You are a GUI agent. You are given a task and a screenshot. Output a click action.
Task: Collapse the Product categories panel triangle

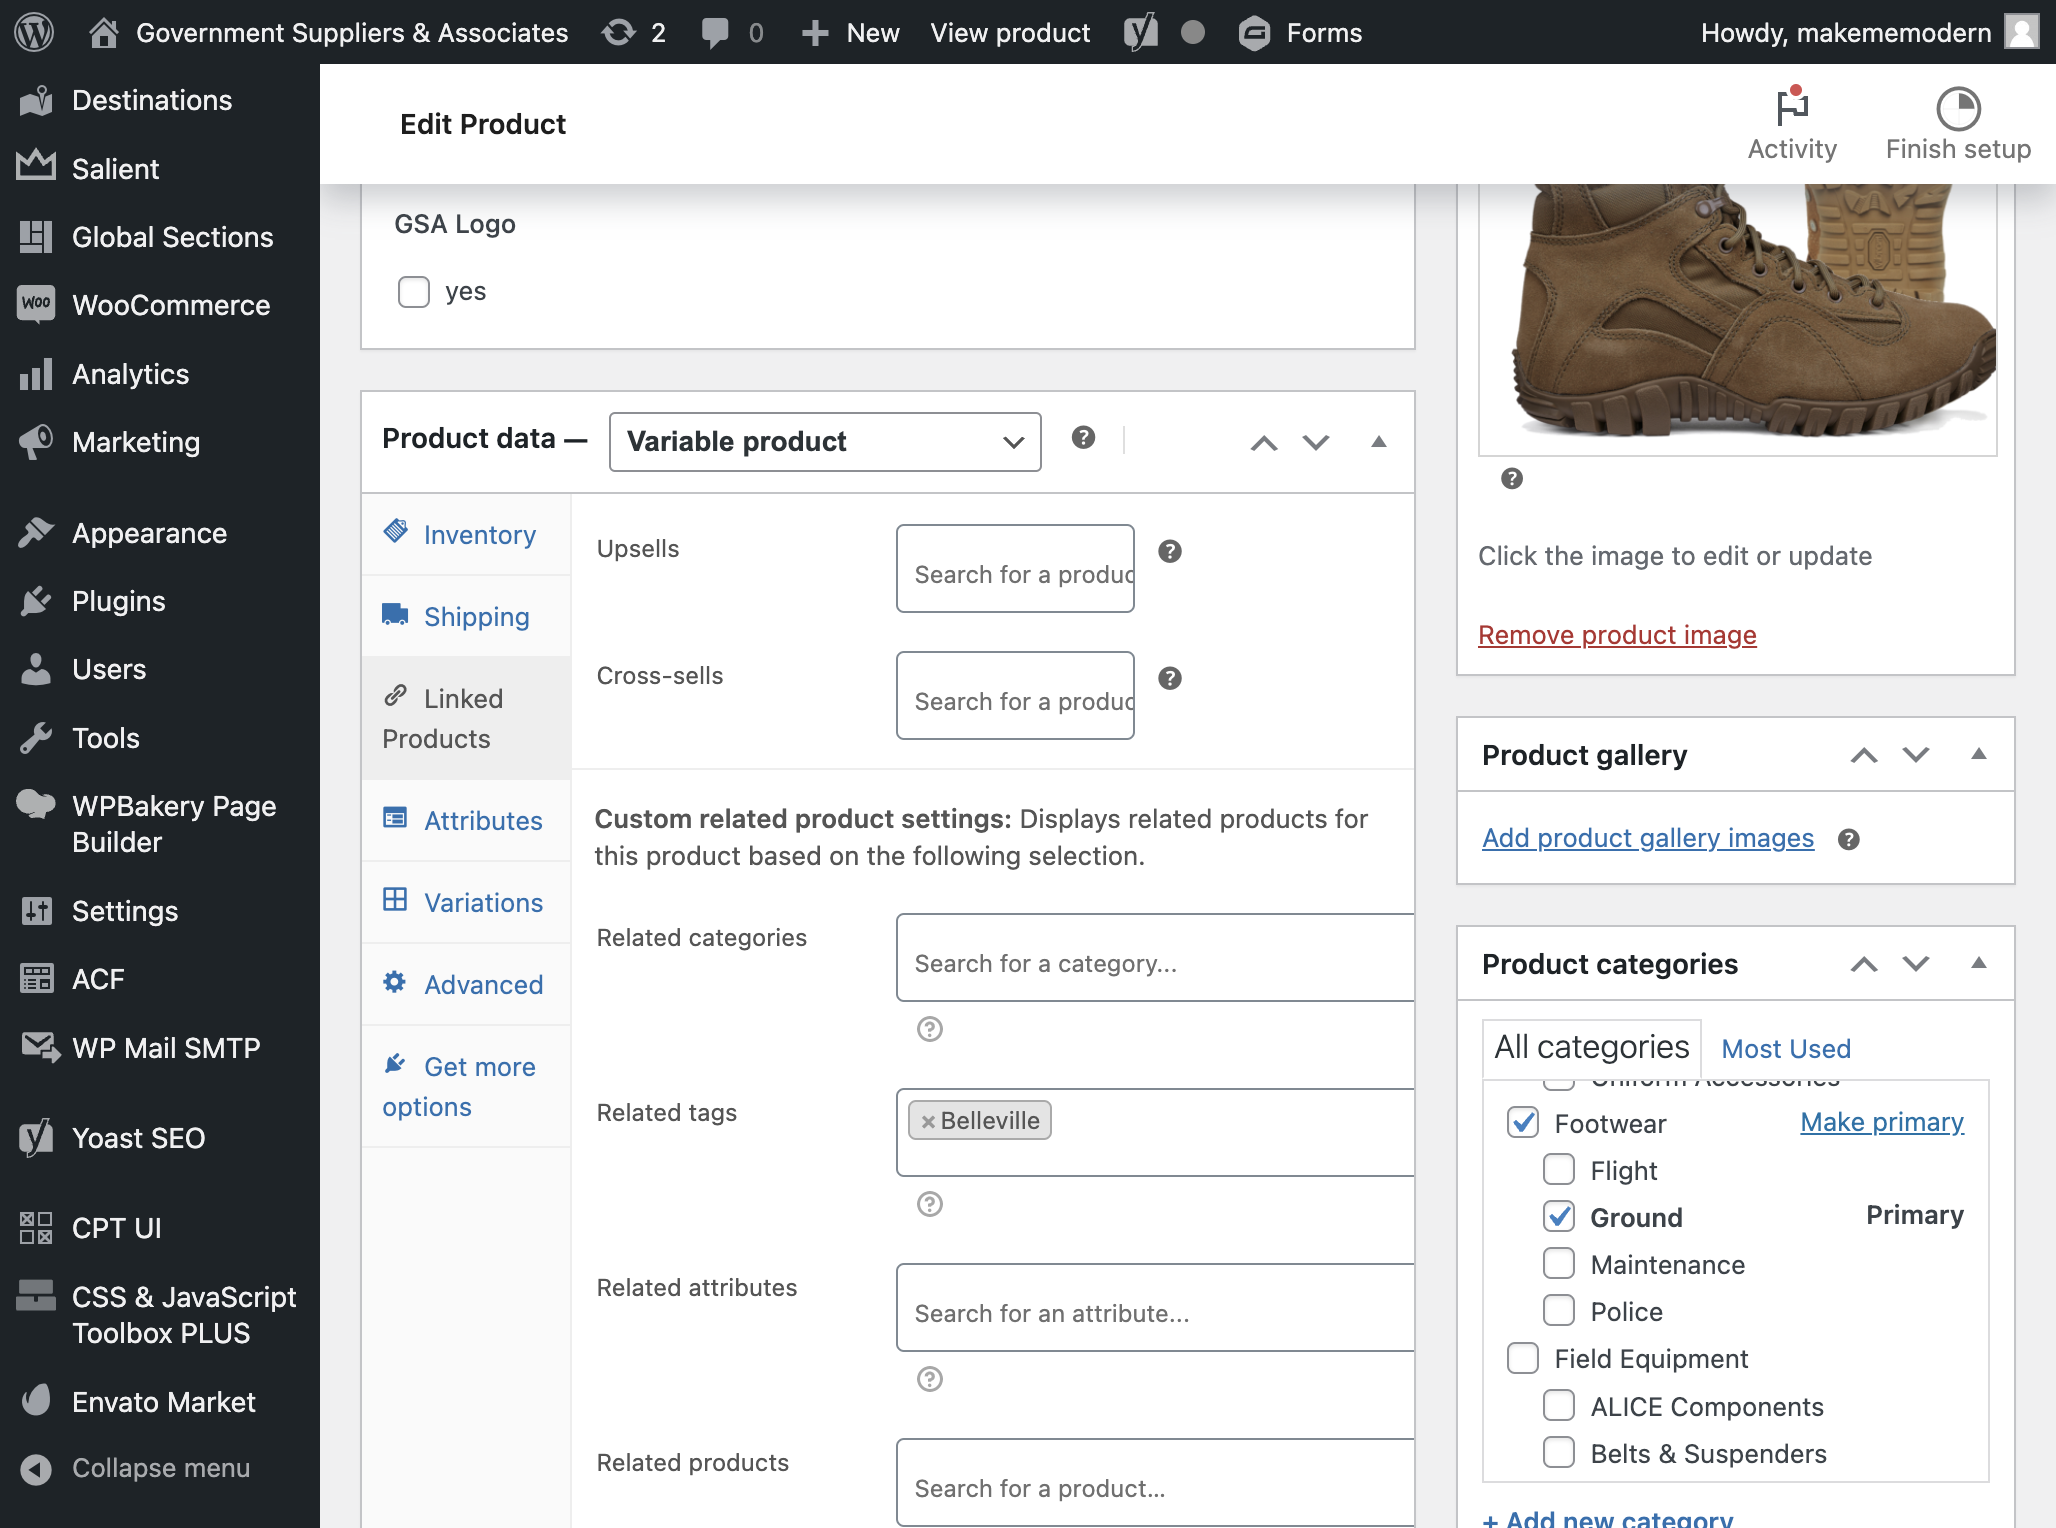coord(1978,963)
